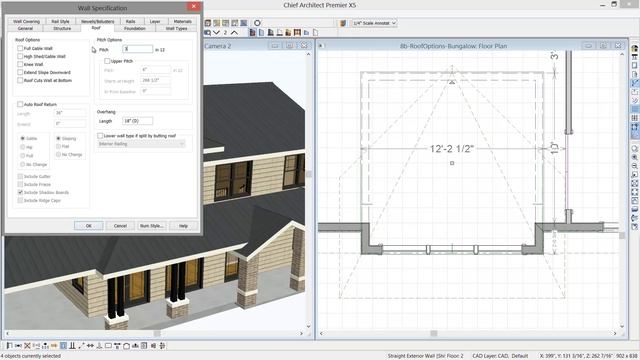Click the blank page icon ending second toolbar row
The height and width of the screenshot is (360, 640).
point(315,33)
